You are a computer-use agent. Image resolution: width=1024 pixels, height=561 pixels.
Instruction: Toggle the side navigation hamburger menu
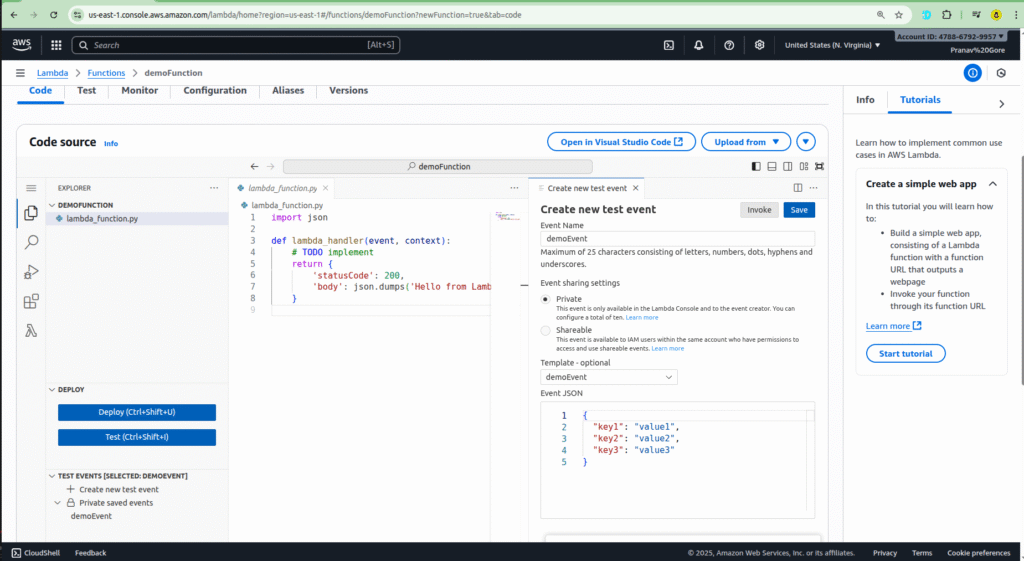tap(20, 73)
